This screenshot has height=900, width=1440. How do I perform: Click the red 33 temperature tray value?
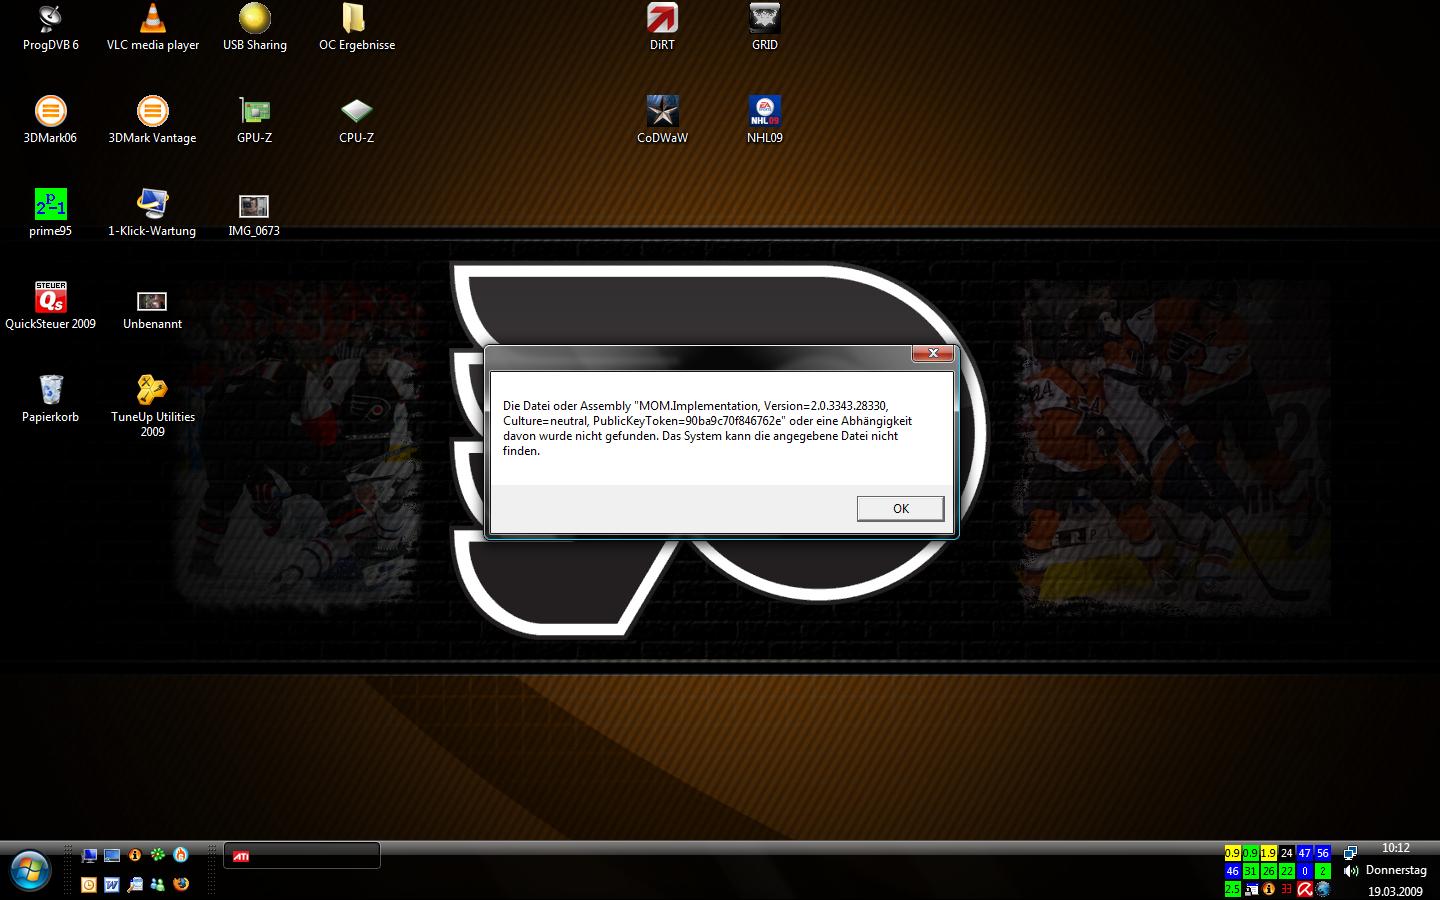1287,889
